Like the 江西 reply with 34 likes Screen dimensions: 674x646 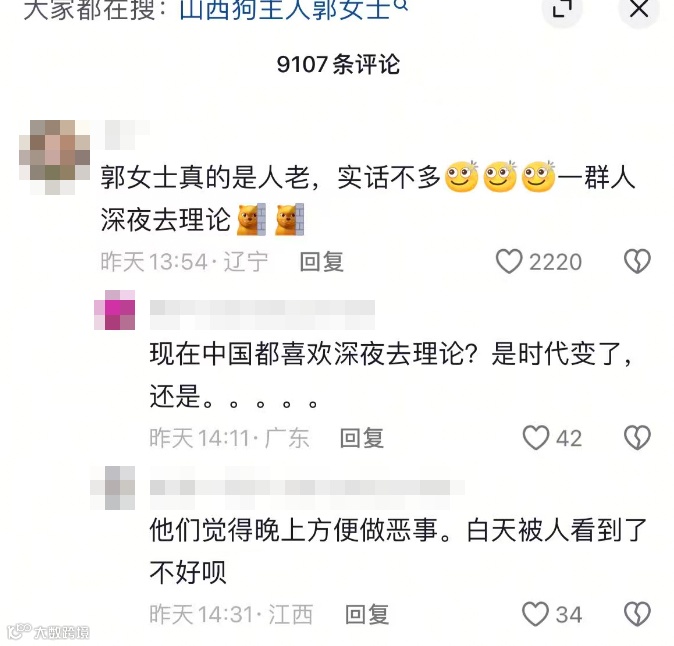click(536, 614)
